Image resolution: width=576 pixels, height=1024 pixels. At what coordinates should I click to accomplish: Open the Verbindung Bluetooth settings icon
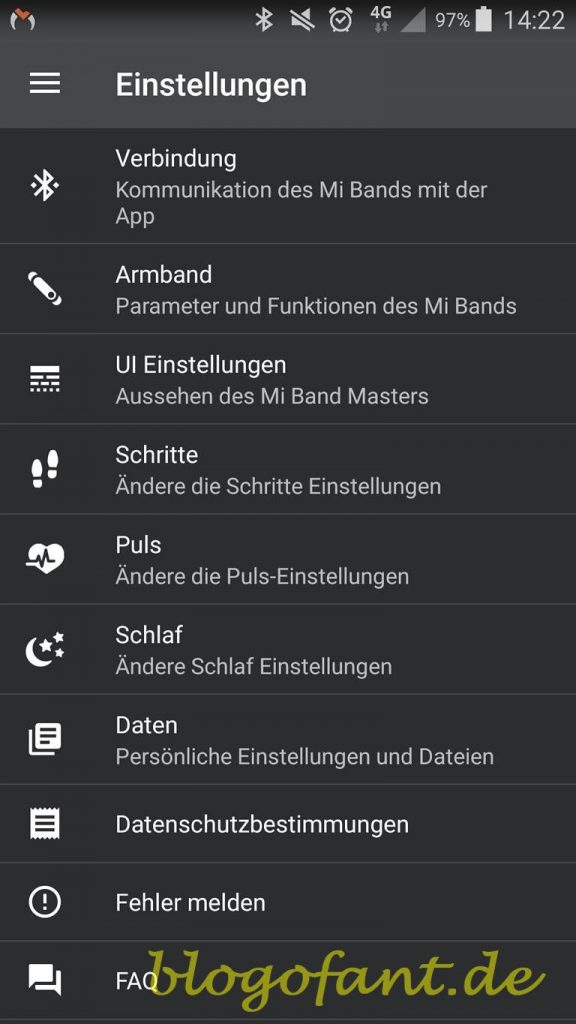tap(44, 186)
